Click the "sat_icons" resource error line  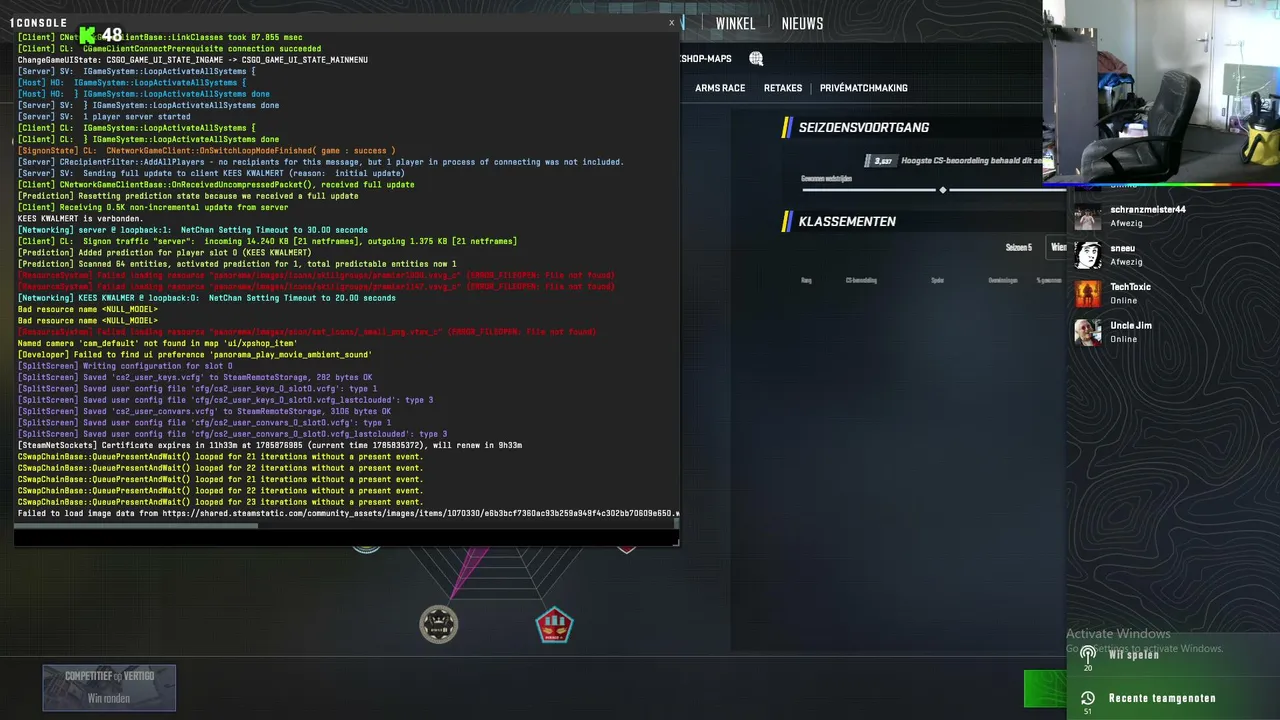point(307,332)
